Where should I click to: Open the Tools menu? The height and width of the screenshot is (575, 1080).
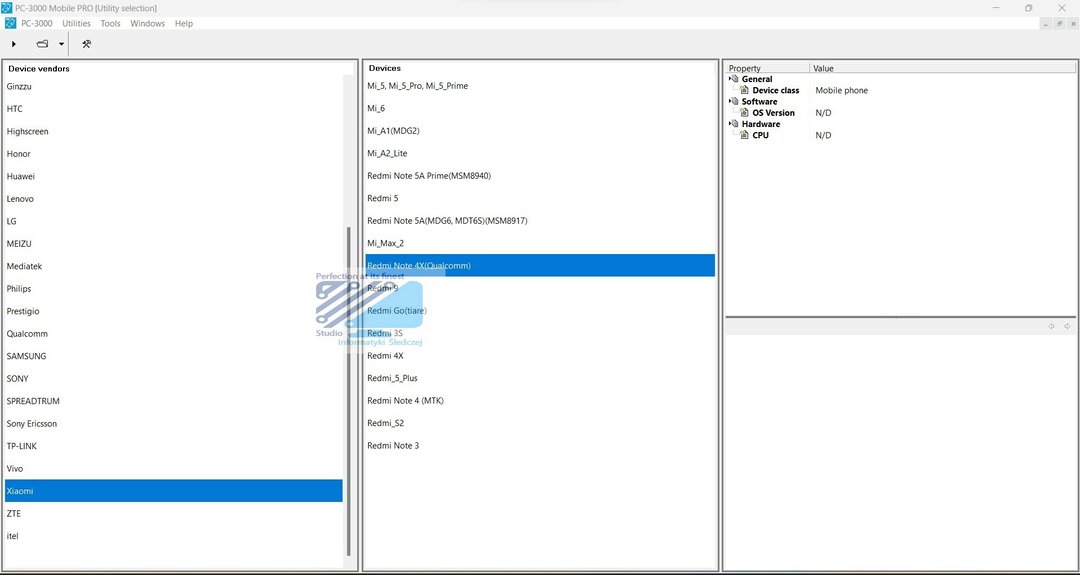pos(110,23)
